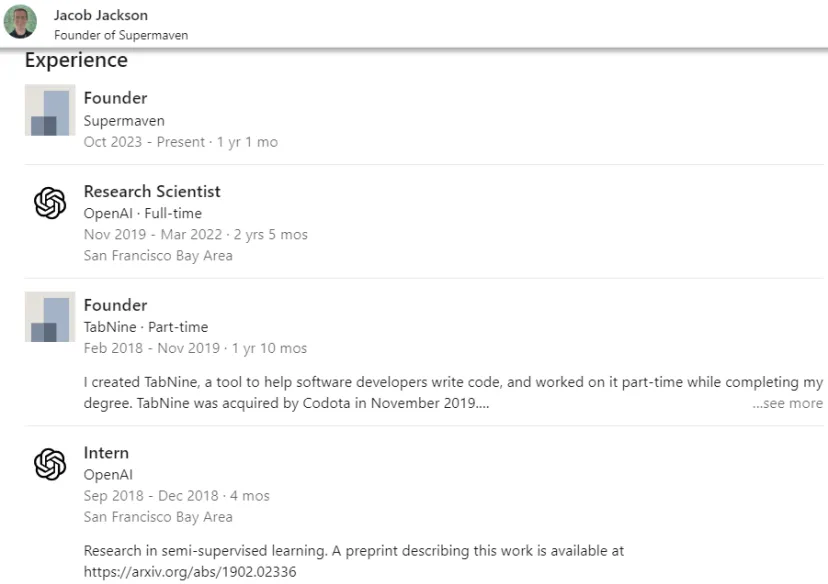Expand TabNine description with see more
Screen dimensions: 828x584
click(787, 403)
